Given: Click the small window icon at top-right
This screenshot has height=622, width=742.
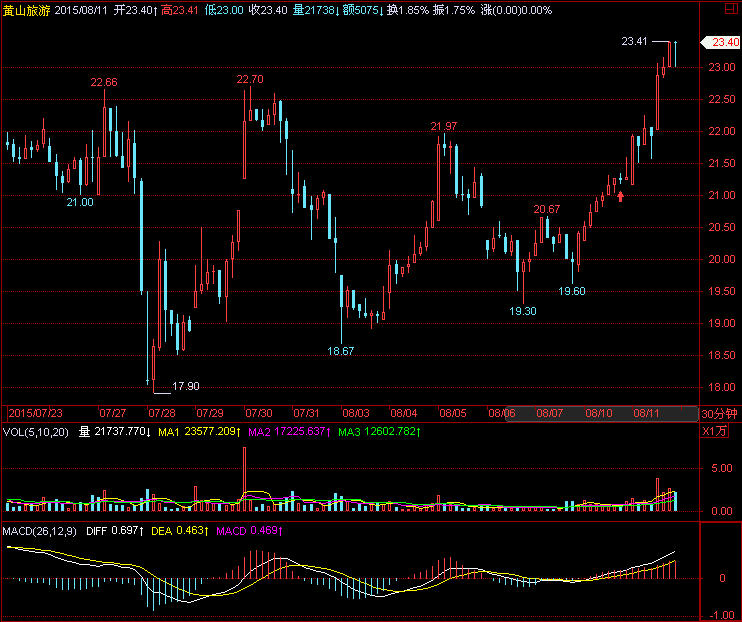Looking at the screenshot, I should 733,9.
